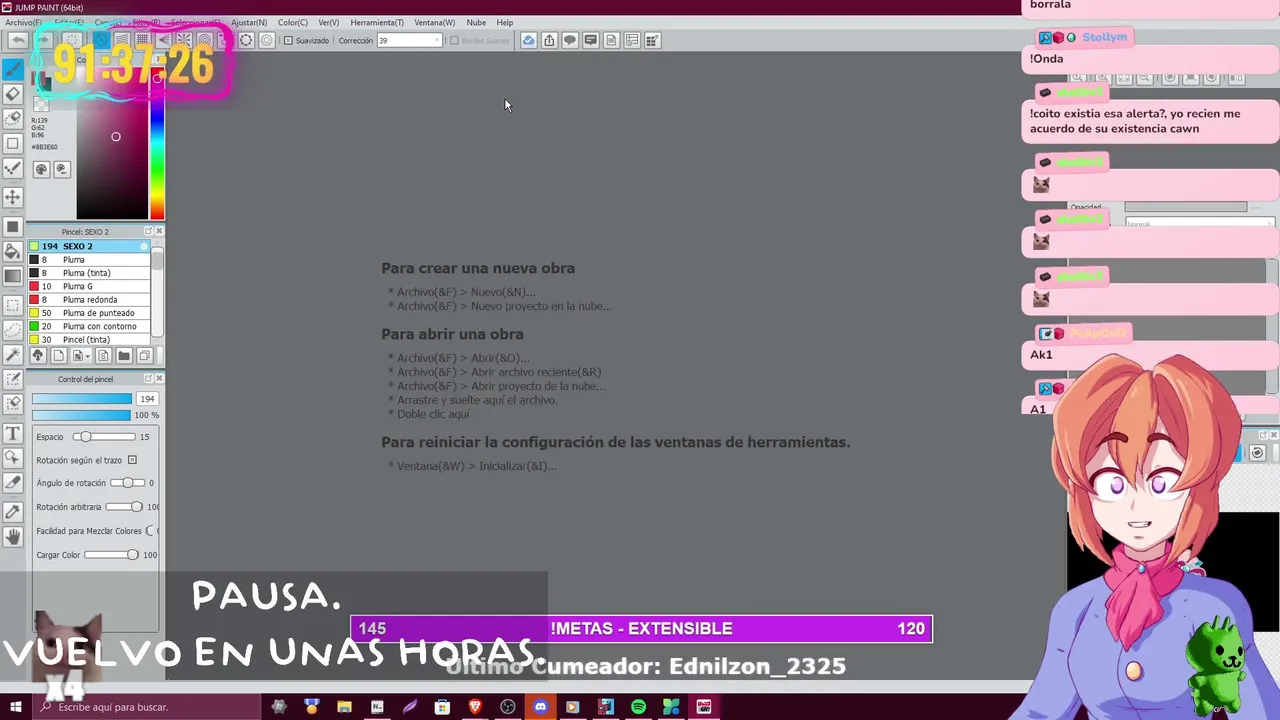Open Brave browser from the taskbar
This screenshot has width=1280, height=720.
pos(475,707)
